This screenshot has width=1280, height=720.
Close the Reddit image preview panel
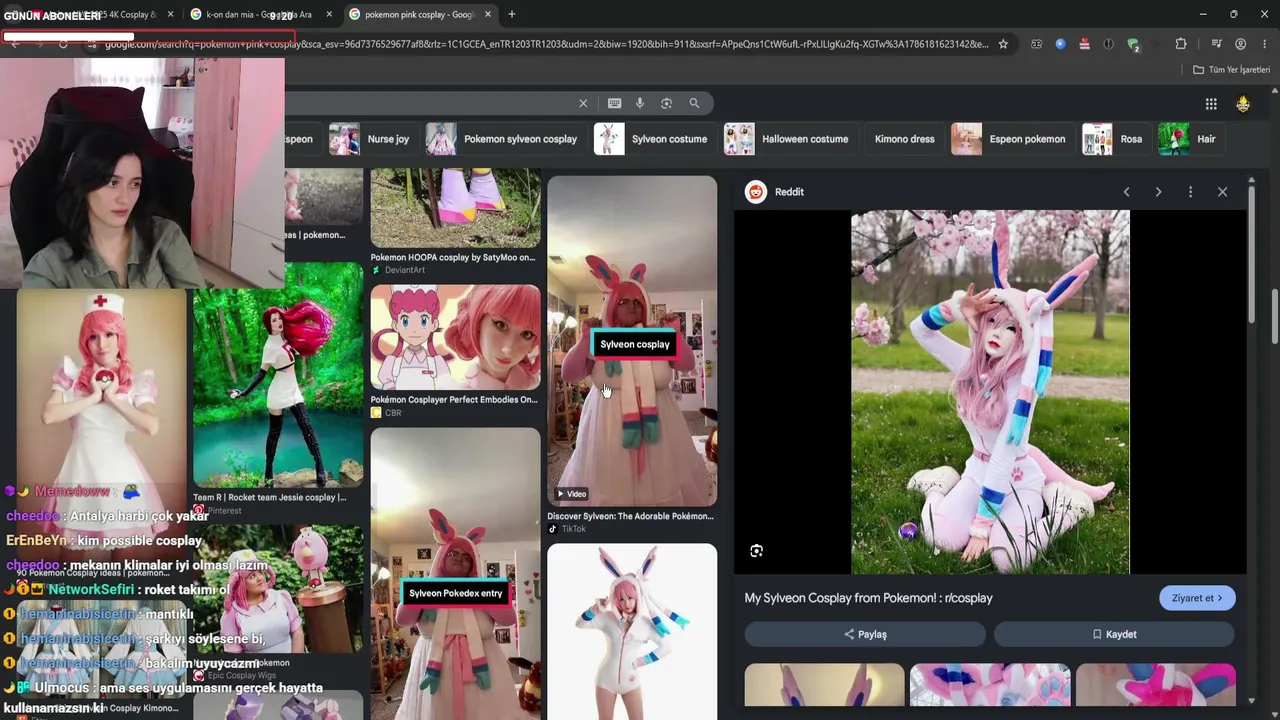(1222, 192)
